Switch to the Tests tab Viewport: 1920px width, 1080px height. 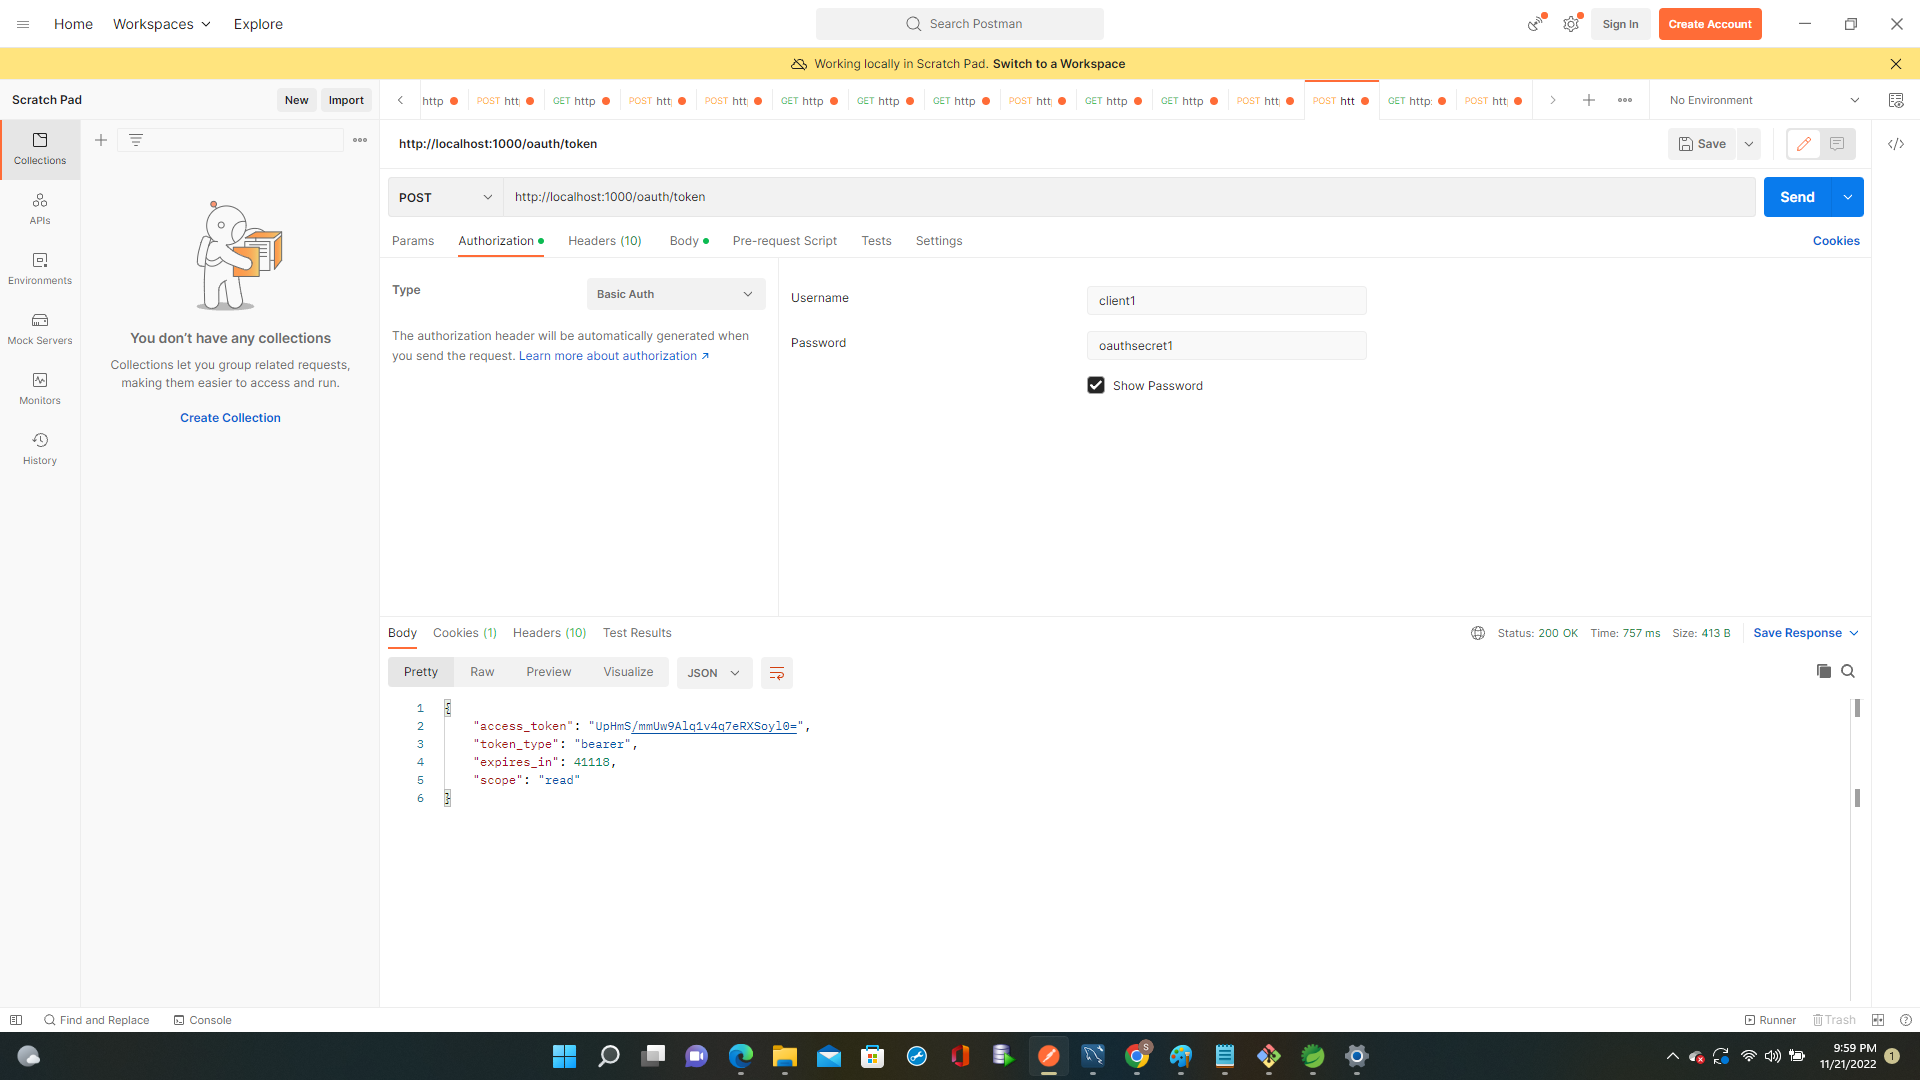(x=876, y=240)
